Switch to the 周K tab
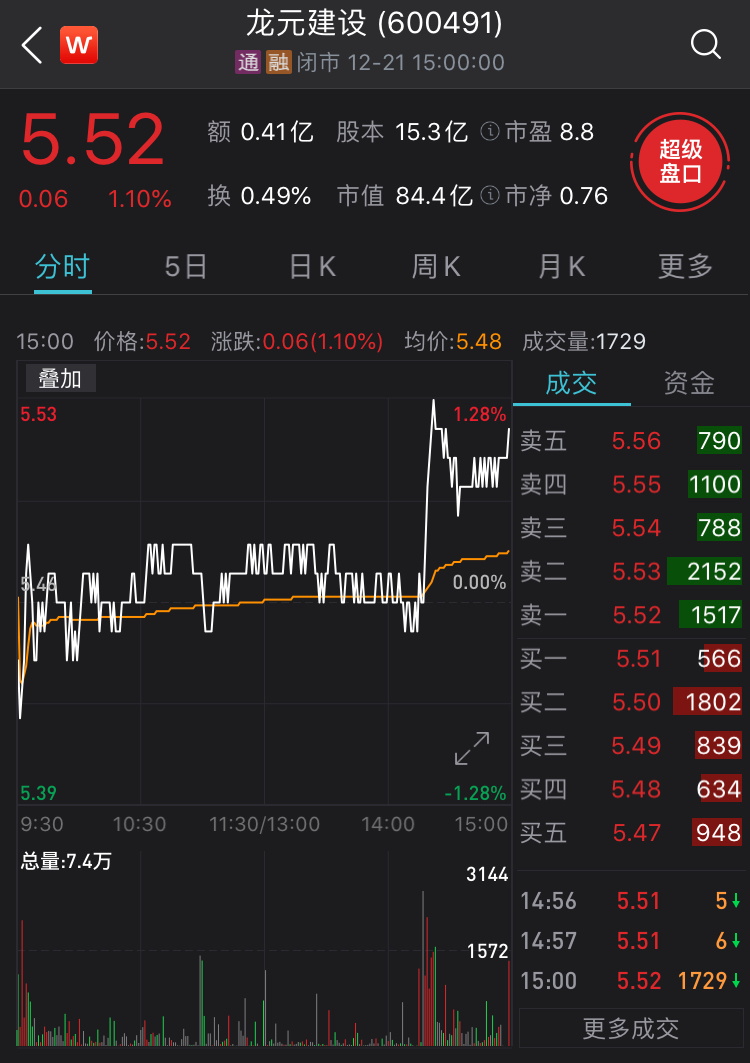Screen dimensions: 750x1063 [436, 266]
